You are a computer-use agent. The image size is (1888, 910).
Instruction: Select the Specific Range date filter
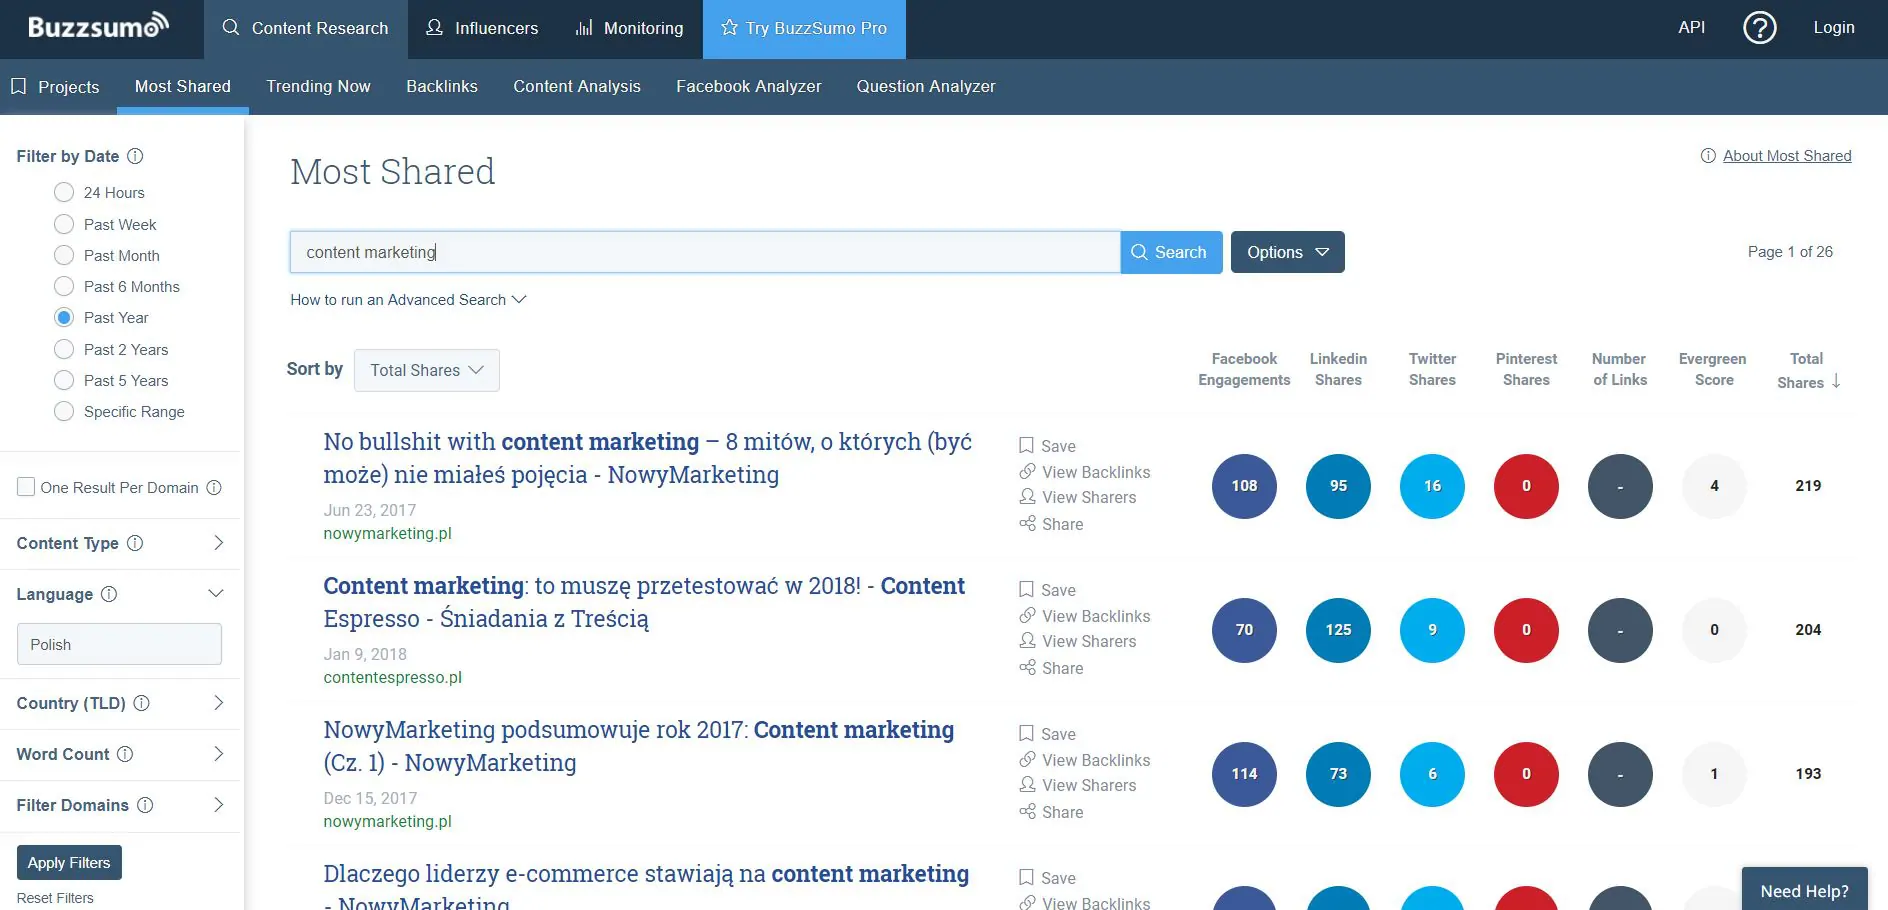click(64, 411)
